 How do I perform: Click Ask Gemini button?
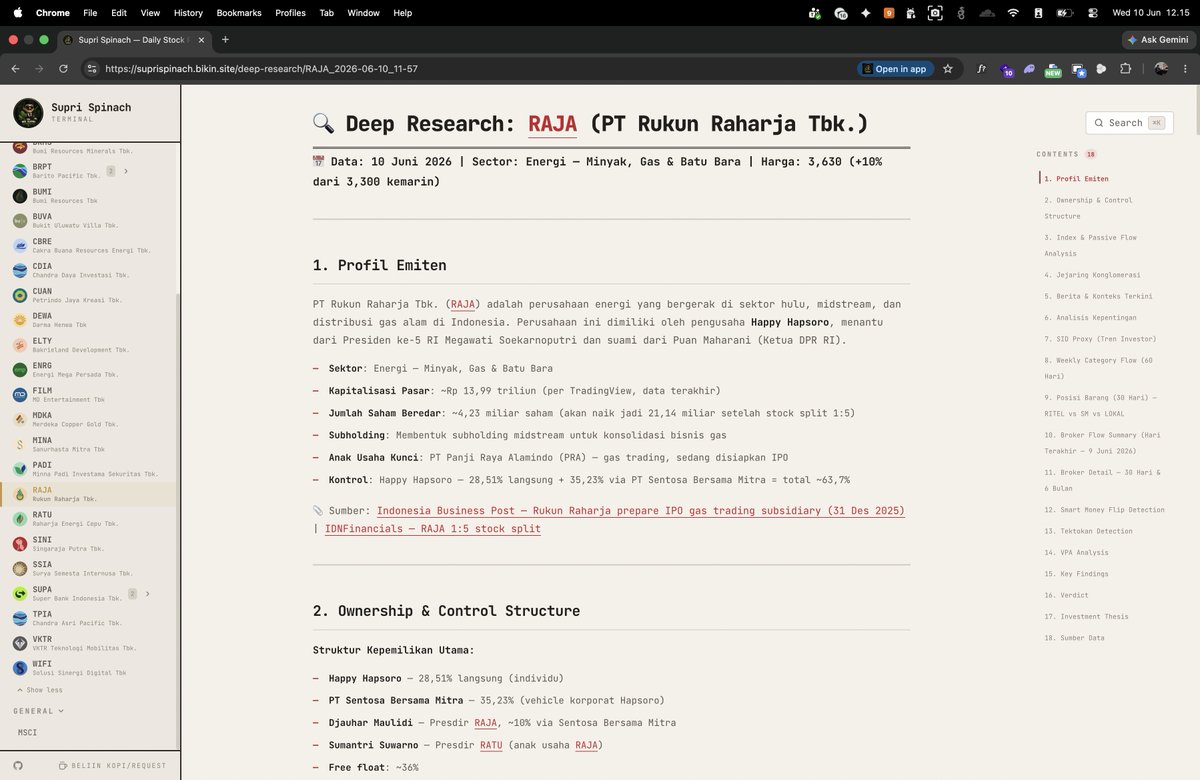1158,40
